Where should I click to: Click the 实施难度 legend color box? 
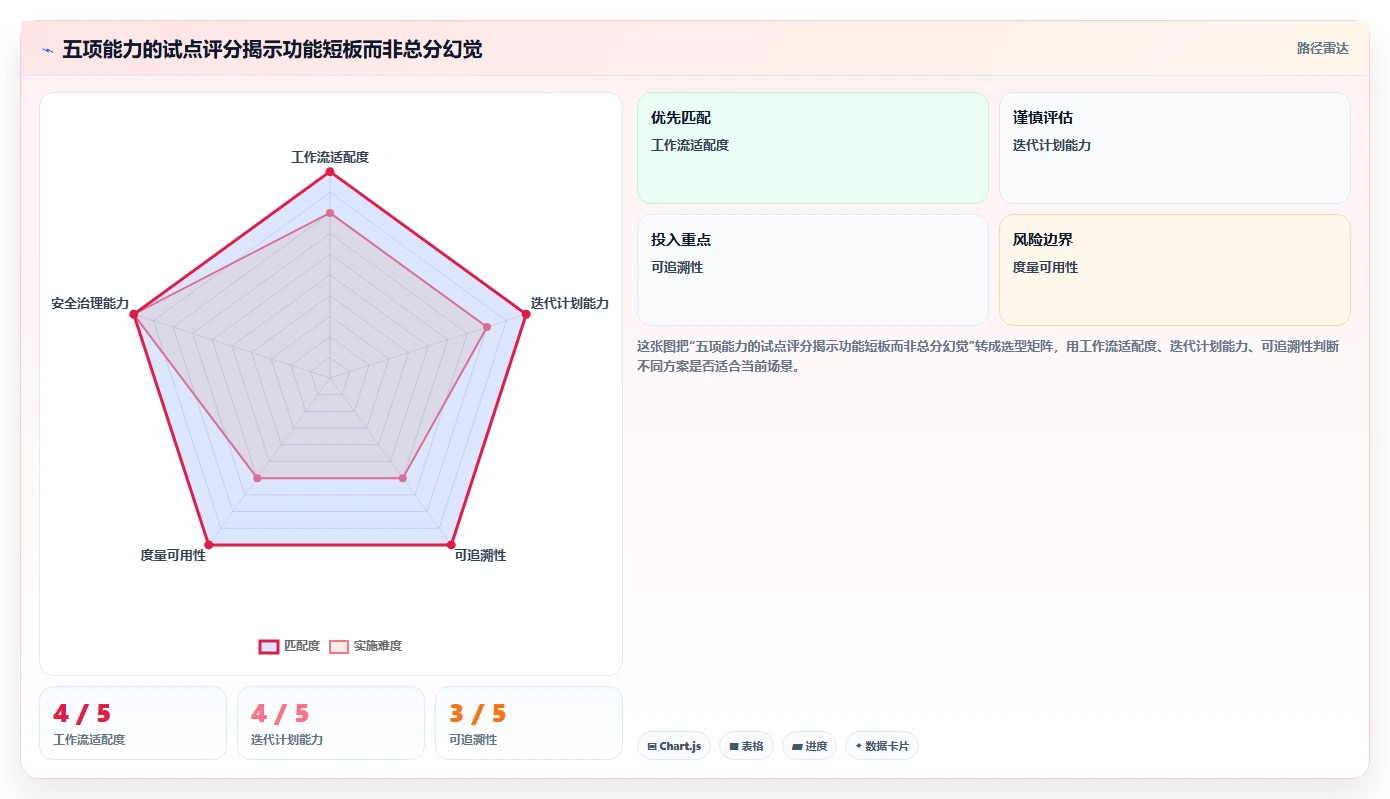339,646
